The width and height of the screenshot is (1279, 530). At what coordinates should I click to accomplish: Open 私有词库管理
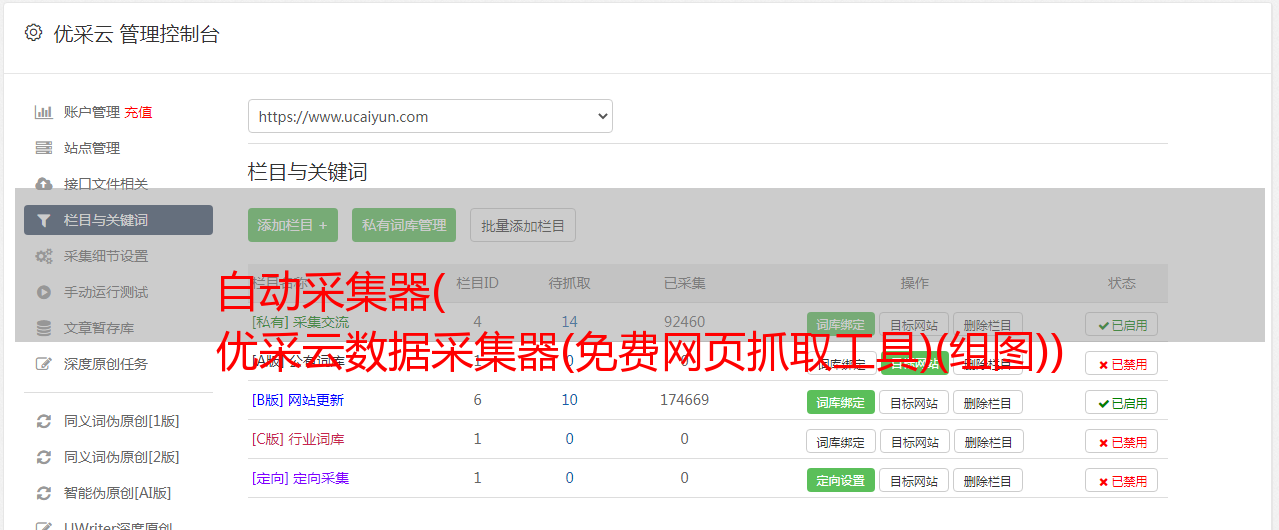[404, 225]
